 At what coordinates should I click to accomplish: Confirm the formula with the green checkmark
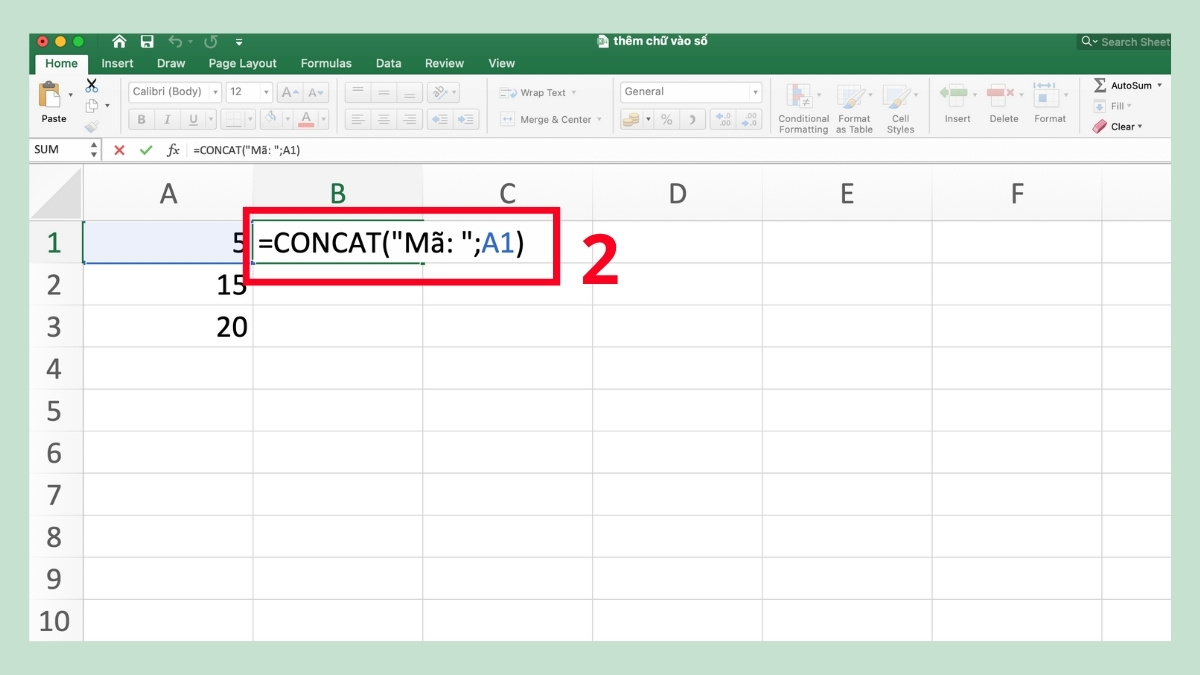tap(146, 149)
